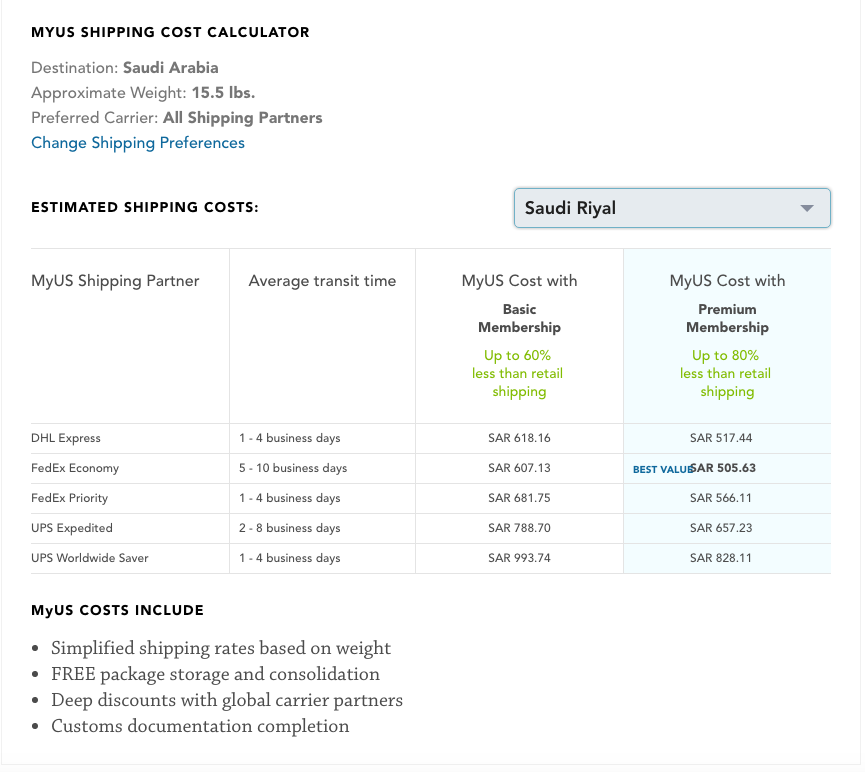The height and width of the screenshot is (772, 865).
Task: Click the SAR 505.63 premium price
Action: [723, 468]
